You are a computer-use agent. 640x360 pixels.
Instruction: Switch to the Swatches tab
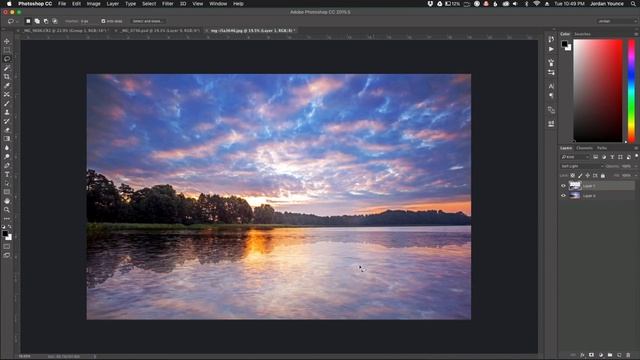pos(582,34)
